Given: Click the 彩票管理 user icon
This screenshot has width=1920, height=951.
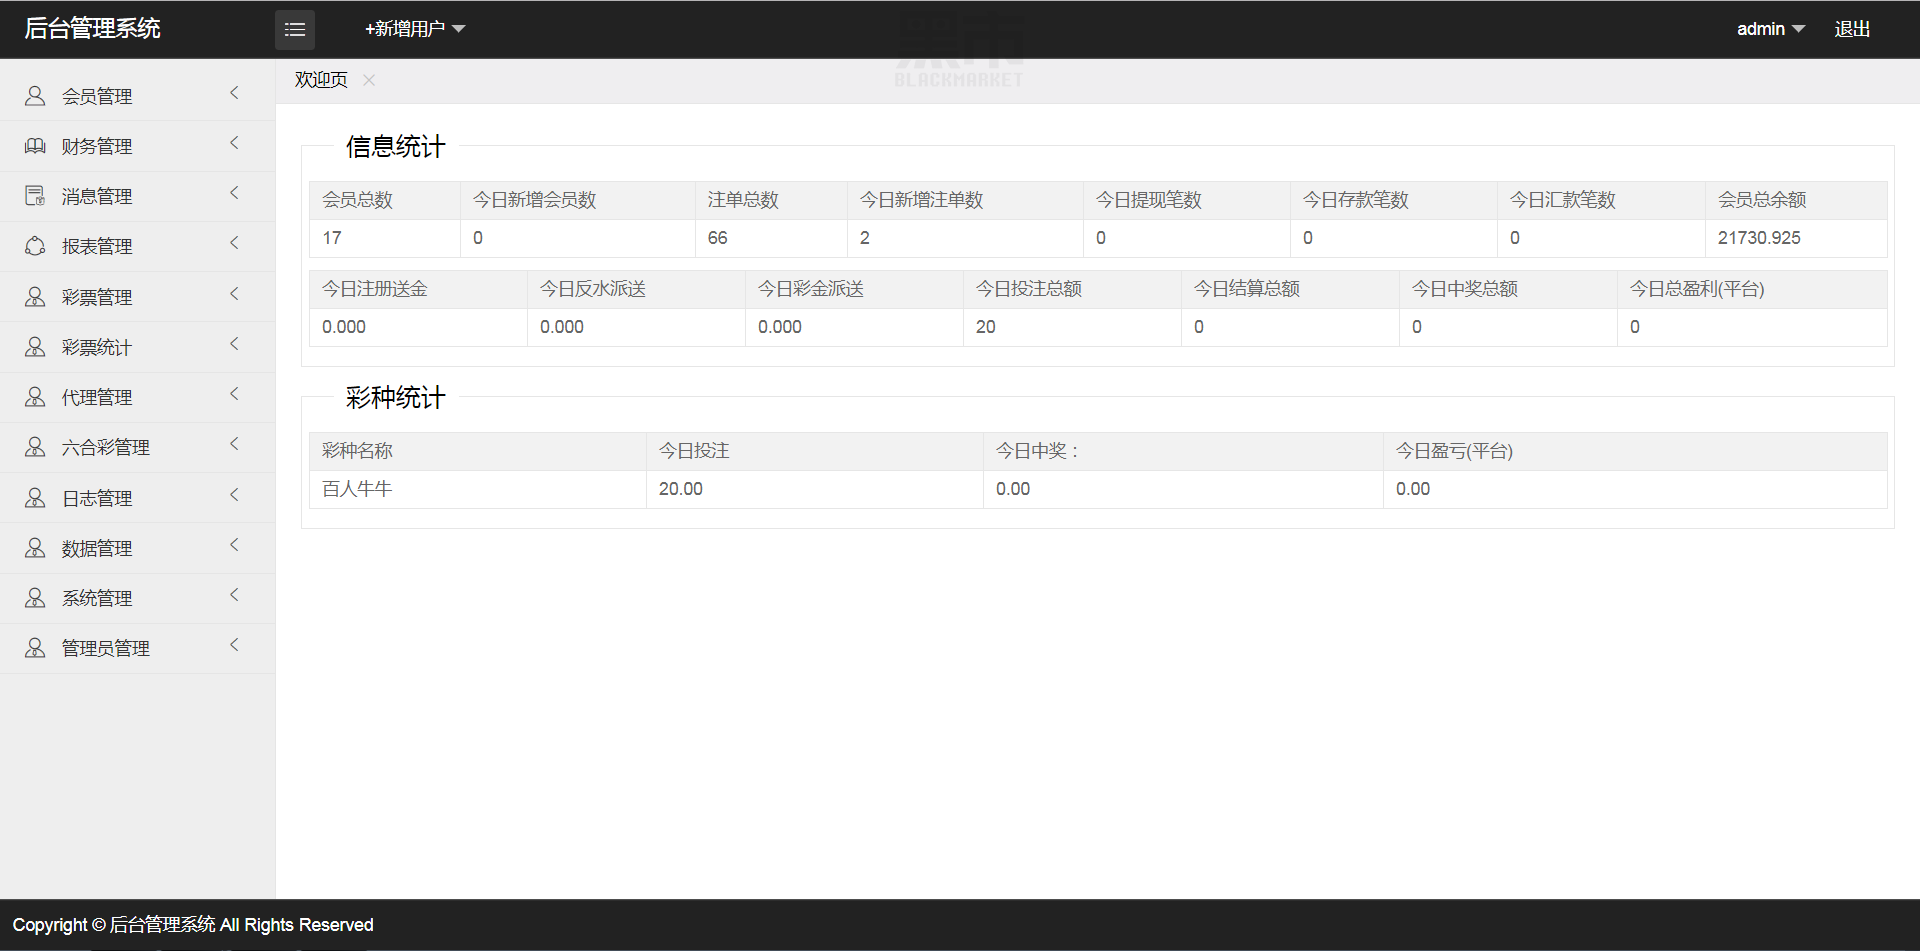Looking at the screenshot, I should pos(35,297).
